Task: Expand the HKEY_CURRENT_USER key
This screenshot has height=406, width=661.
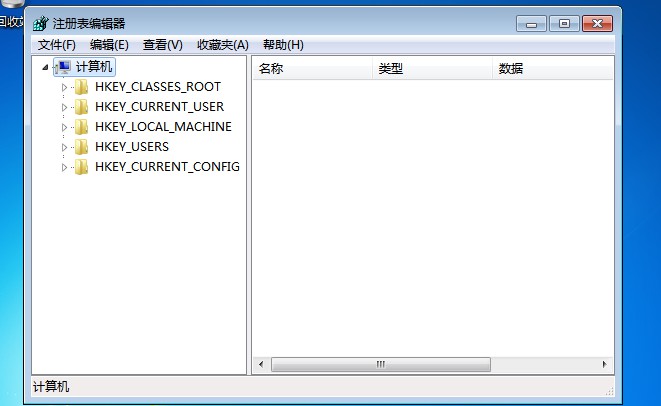Action: click(64, 107)
